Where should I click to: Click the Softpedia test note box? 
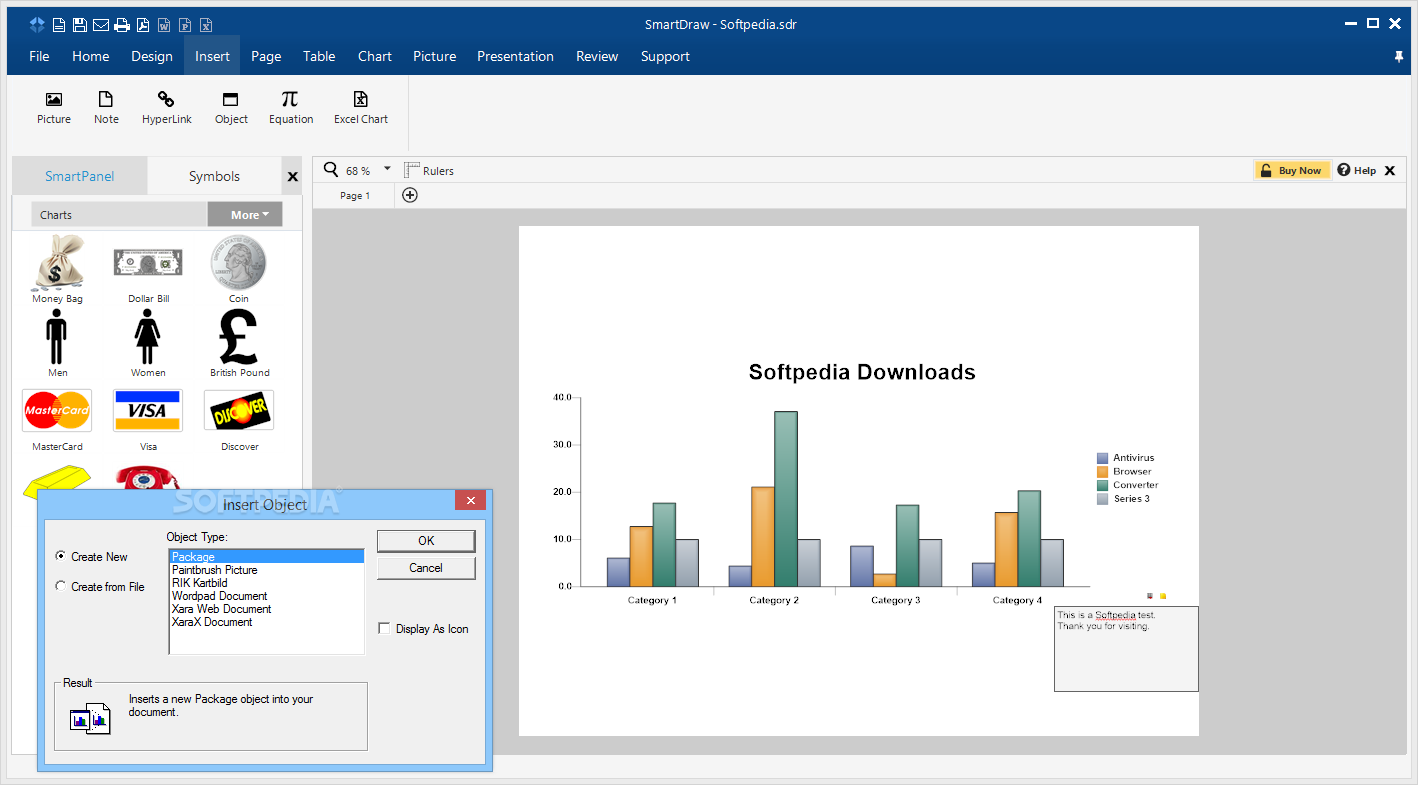[1126, 648]
